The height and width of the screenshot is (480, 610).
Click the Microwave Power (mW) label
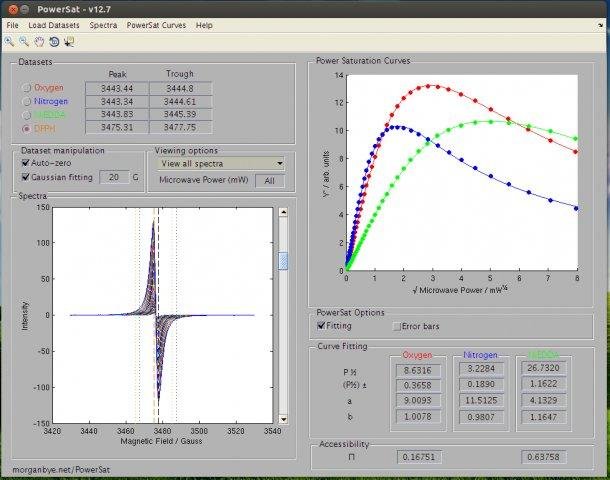click(x=203, y=180)
